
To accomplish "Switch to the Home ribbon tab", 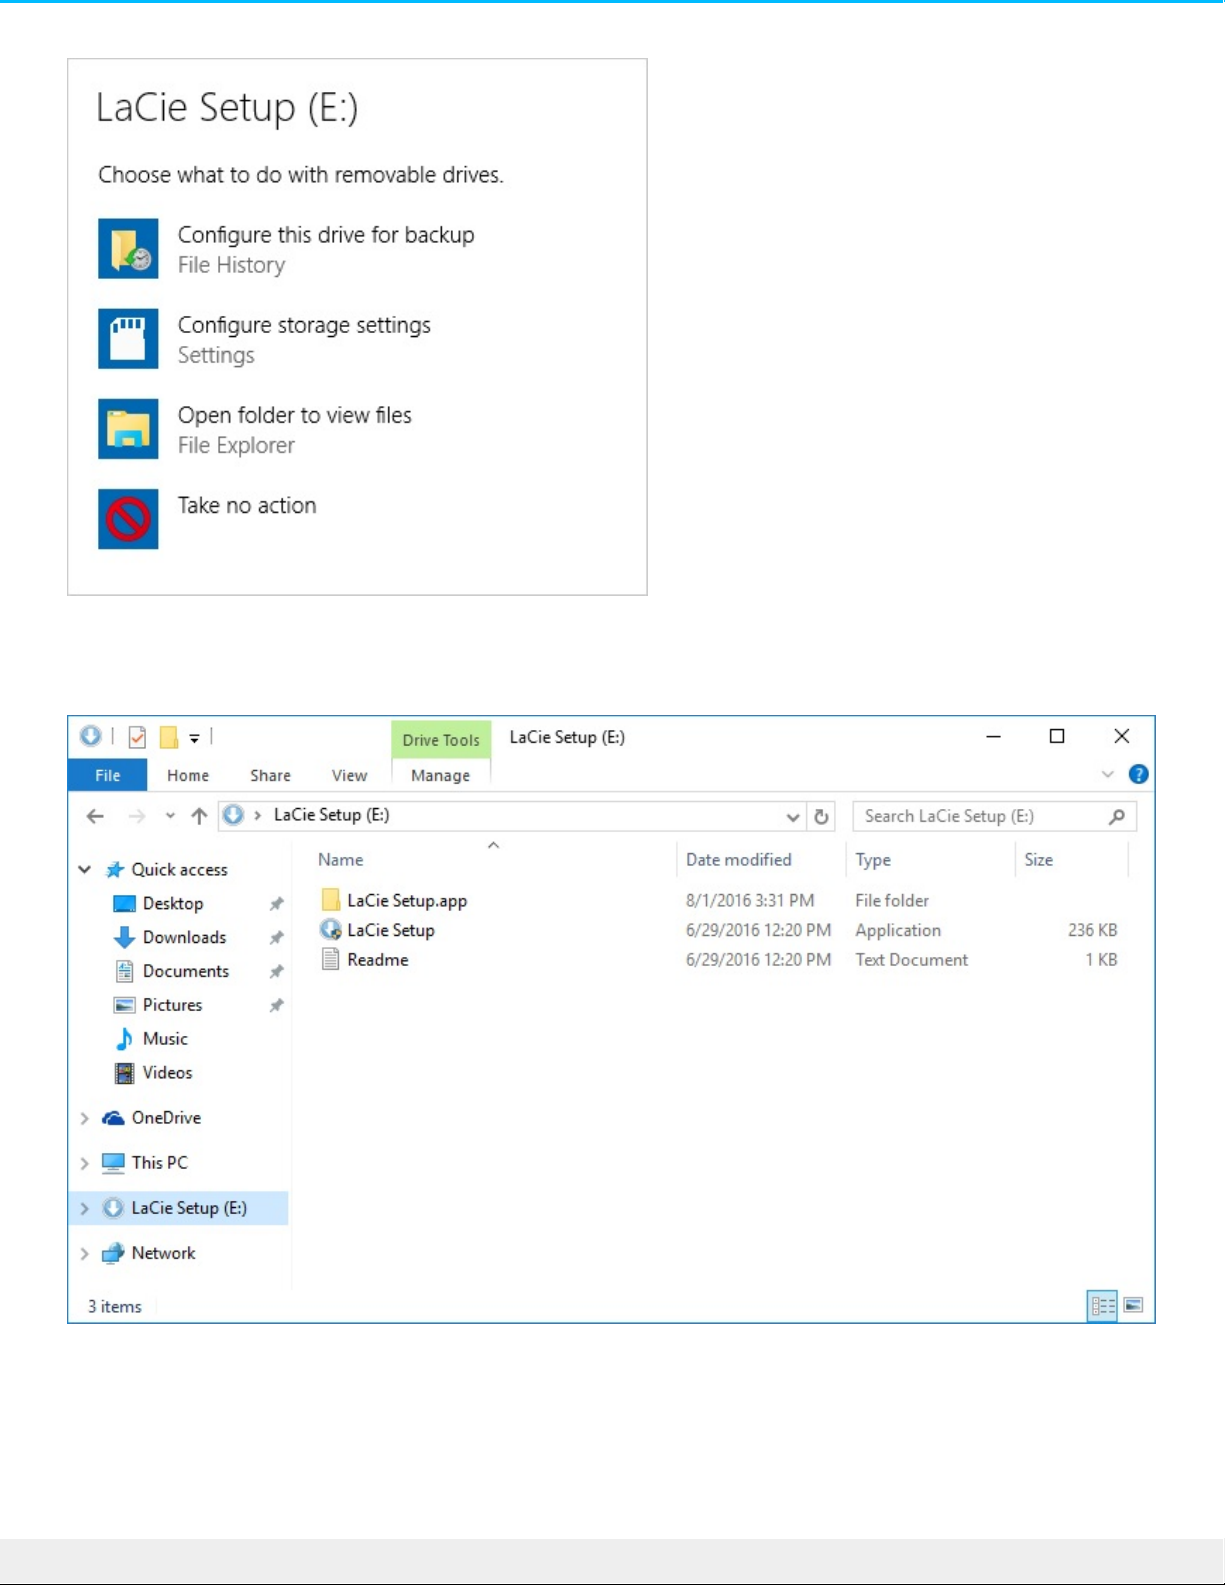I will tap(188, 775).
